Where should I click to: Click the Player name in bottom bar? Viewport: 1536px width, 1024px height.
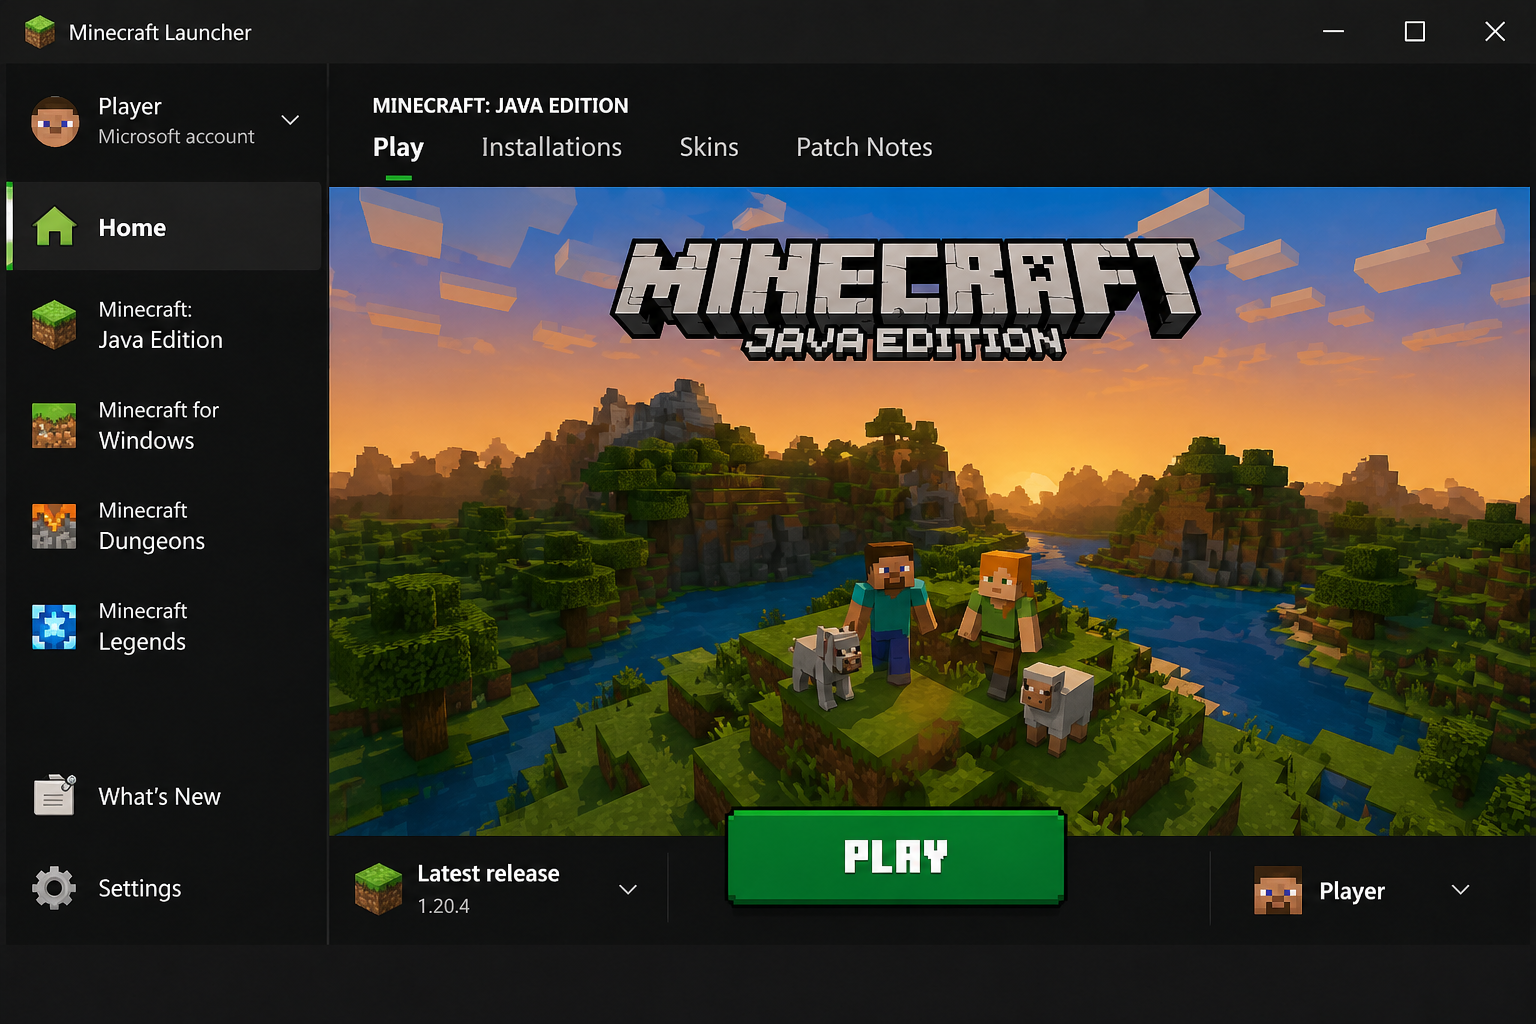tap(1352, 891)
